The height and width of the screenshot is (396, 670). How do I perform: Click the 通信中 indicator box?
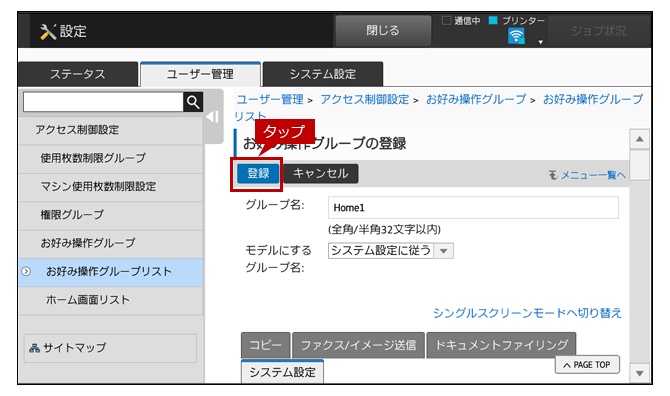[446, 21]
